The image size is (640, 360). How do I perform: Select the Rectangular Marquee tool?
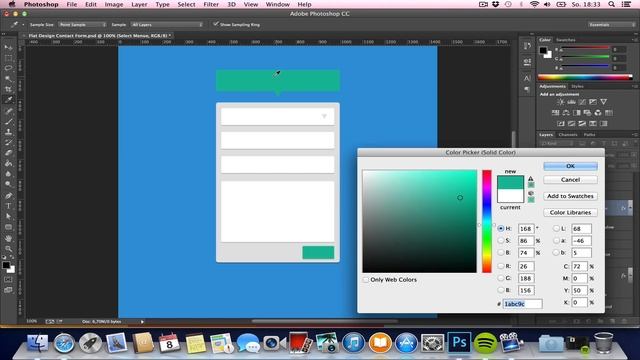(x=8, y=58)
